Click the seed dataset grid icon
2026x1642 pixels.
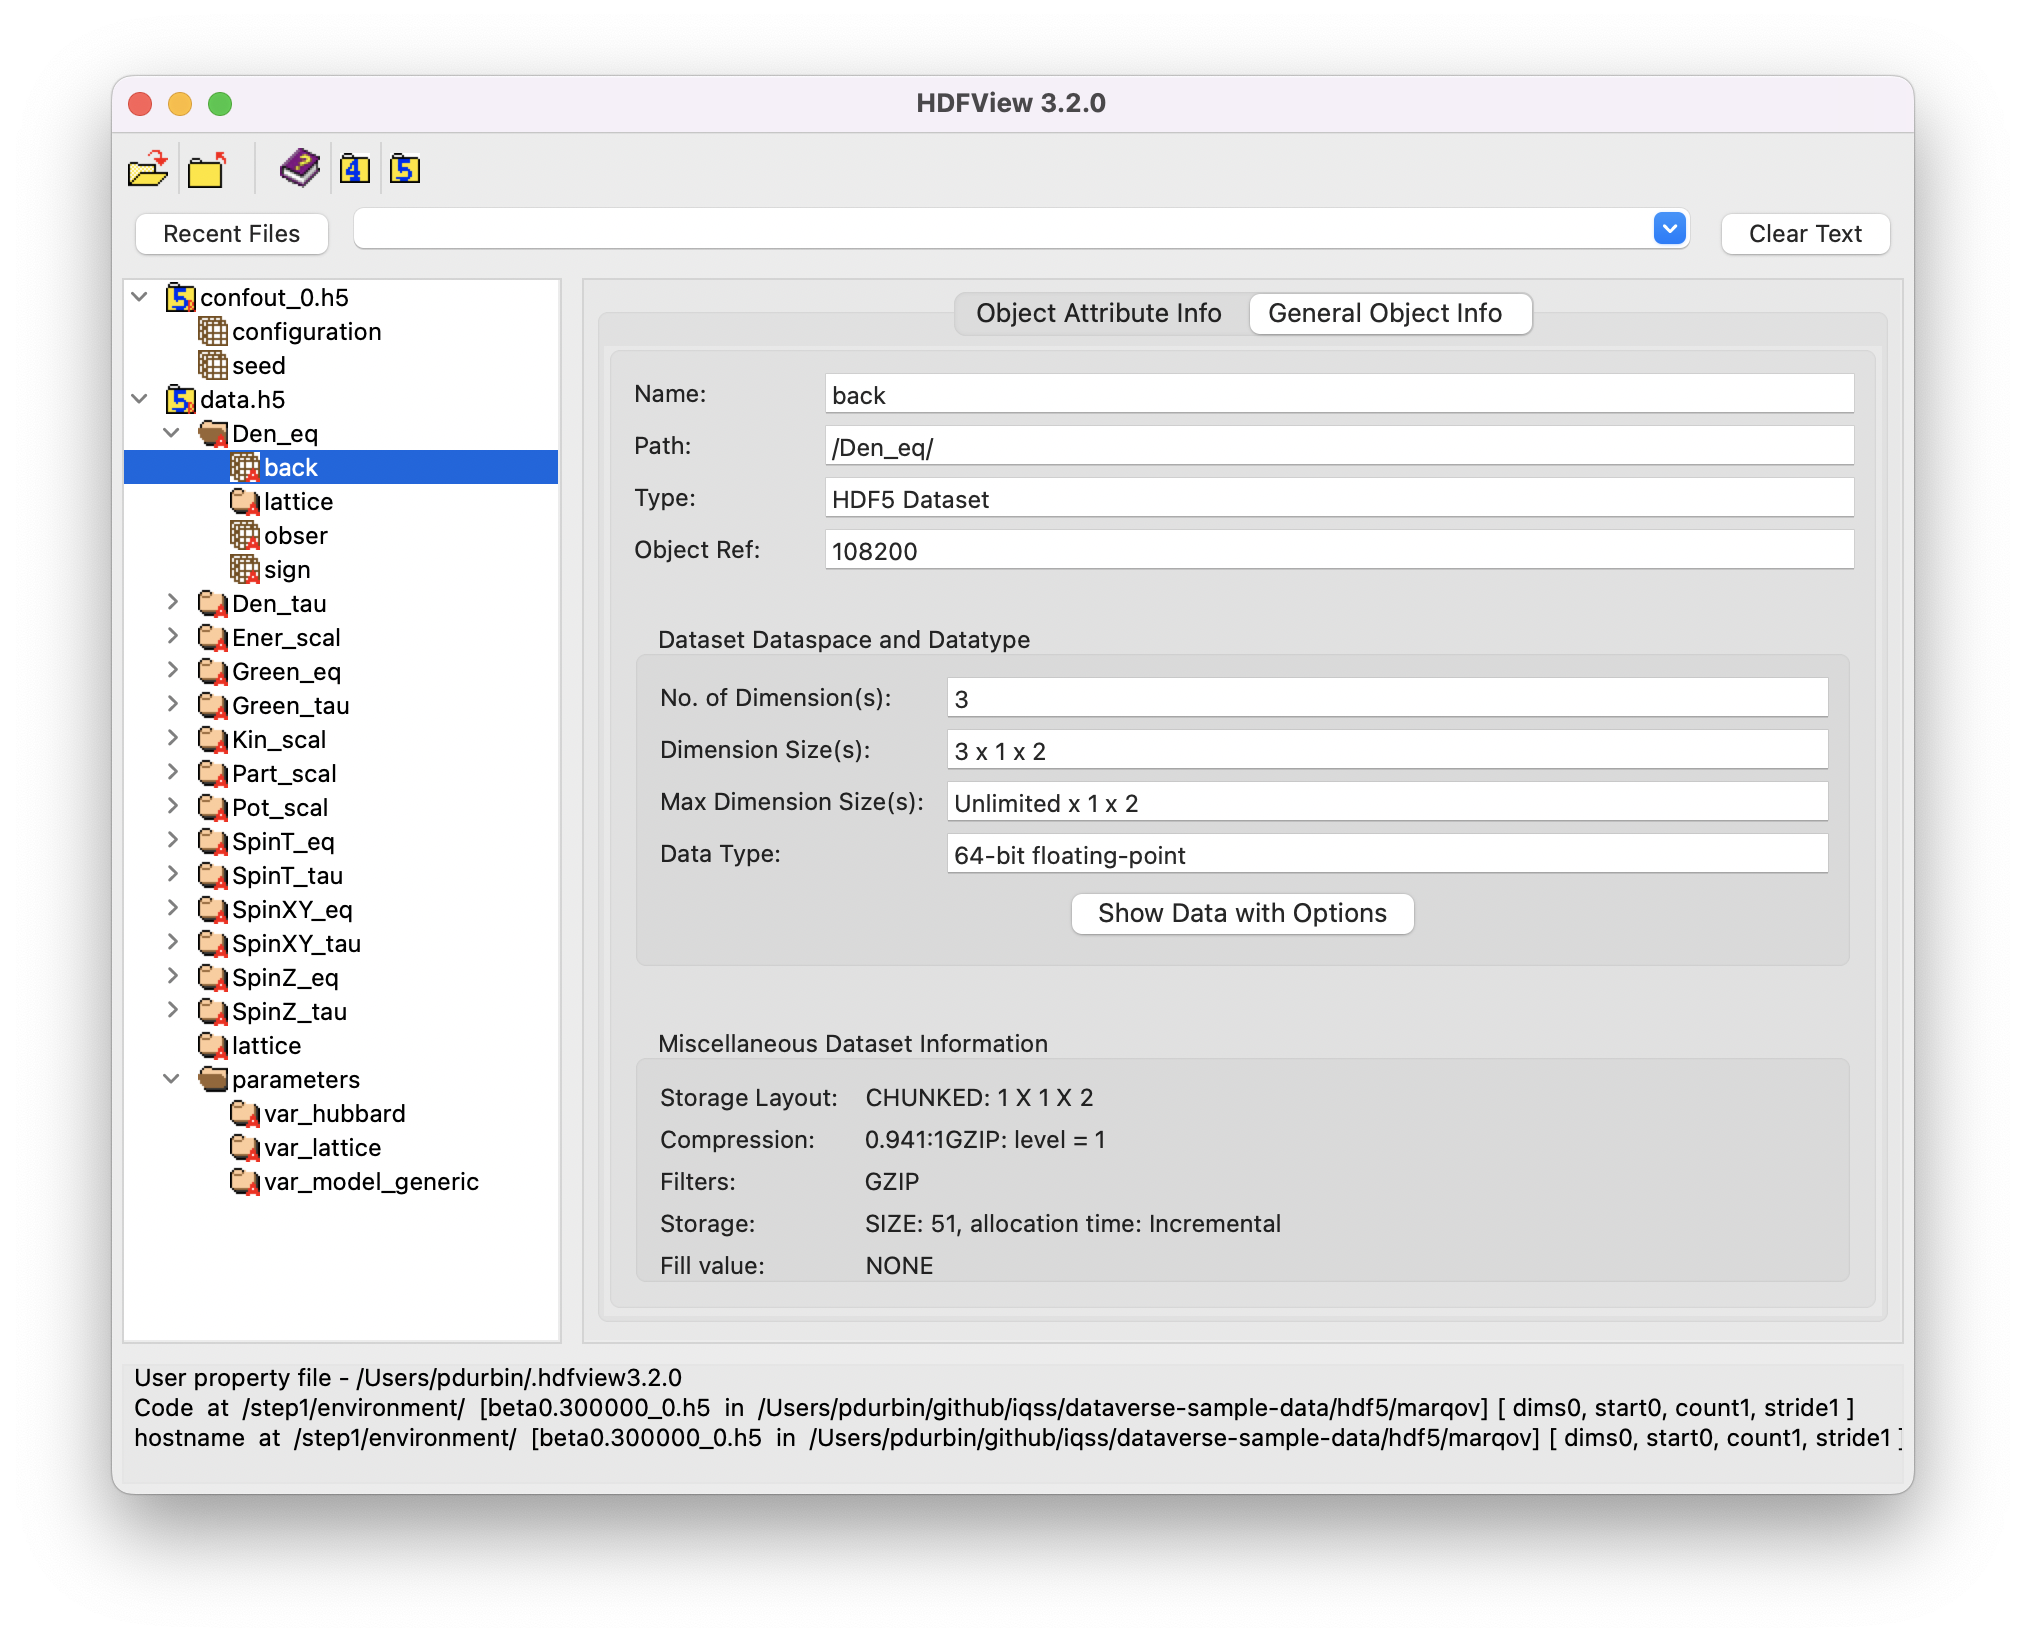point(215,365)
